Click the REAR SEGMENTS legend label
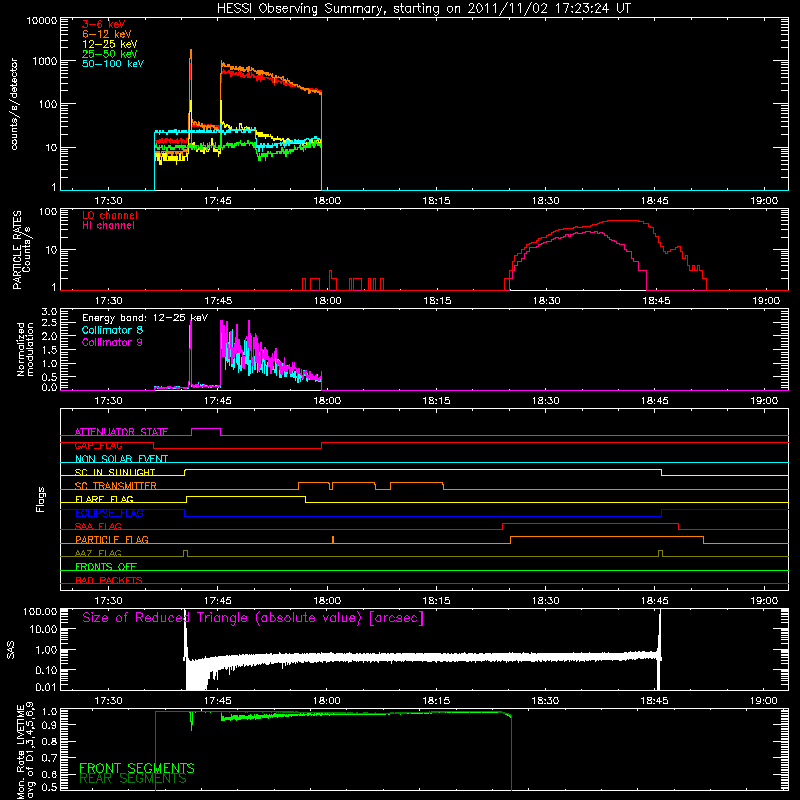The image size is (800, 800). click(133, 779)
